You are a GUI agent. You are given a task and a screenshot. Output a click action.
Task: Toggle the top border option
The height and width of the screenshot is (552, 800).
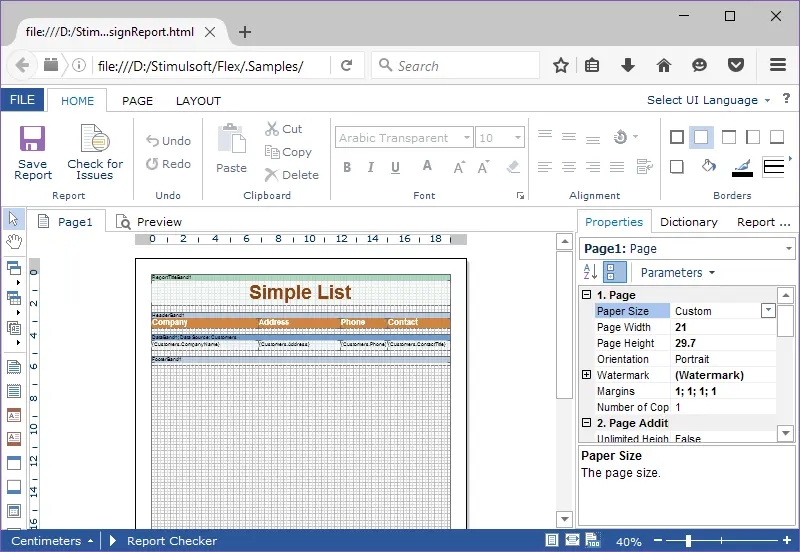click(x=729, y=137)
